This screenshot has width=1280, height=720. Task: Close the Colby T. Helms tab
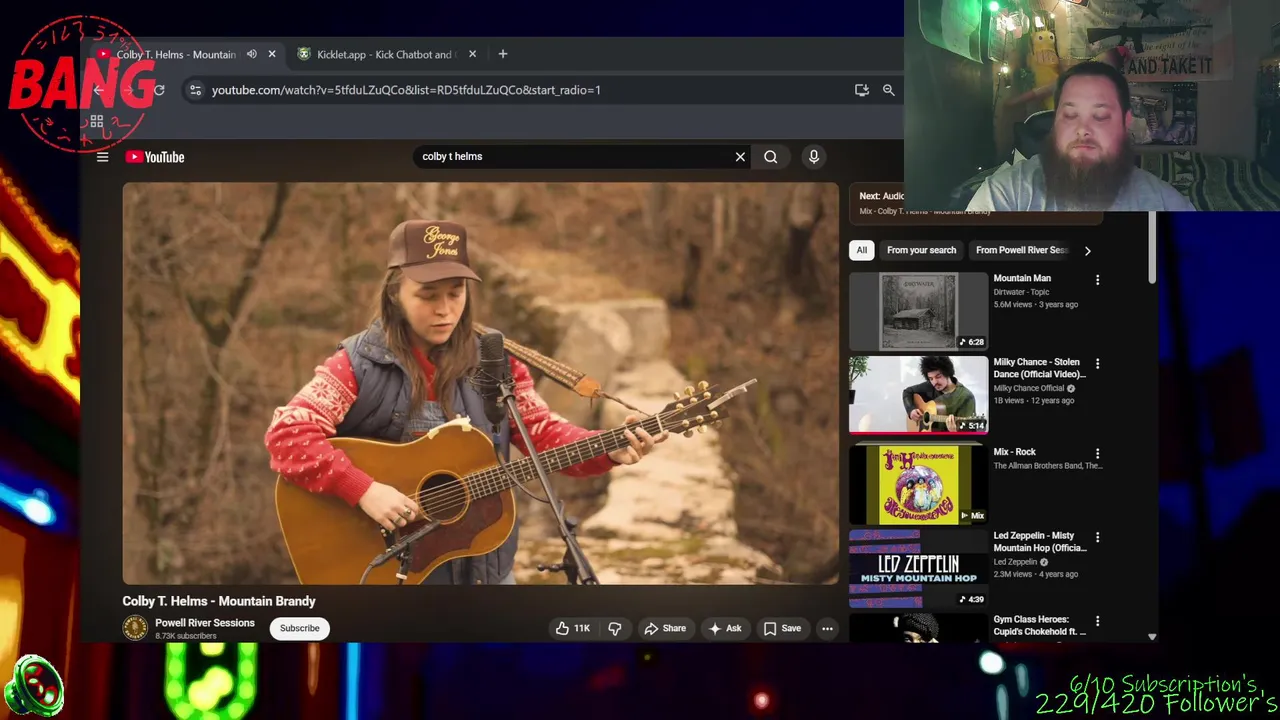click(271, 55)
